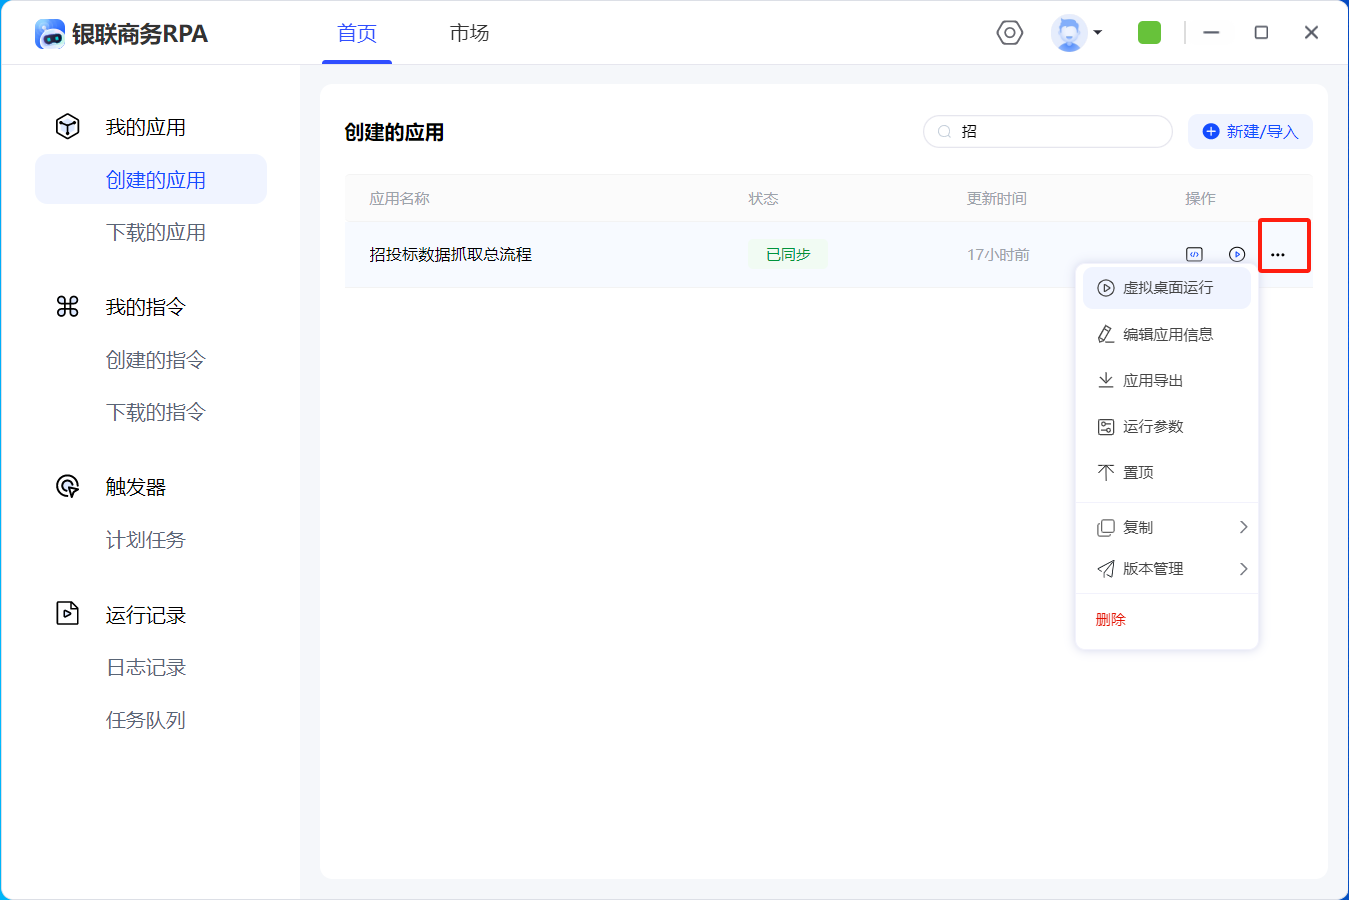Click the green status square icon
1349x900 pixels.
point(1149,33)
